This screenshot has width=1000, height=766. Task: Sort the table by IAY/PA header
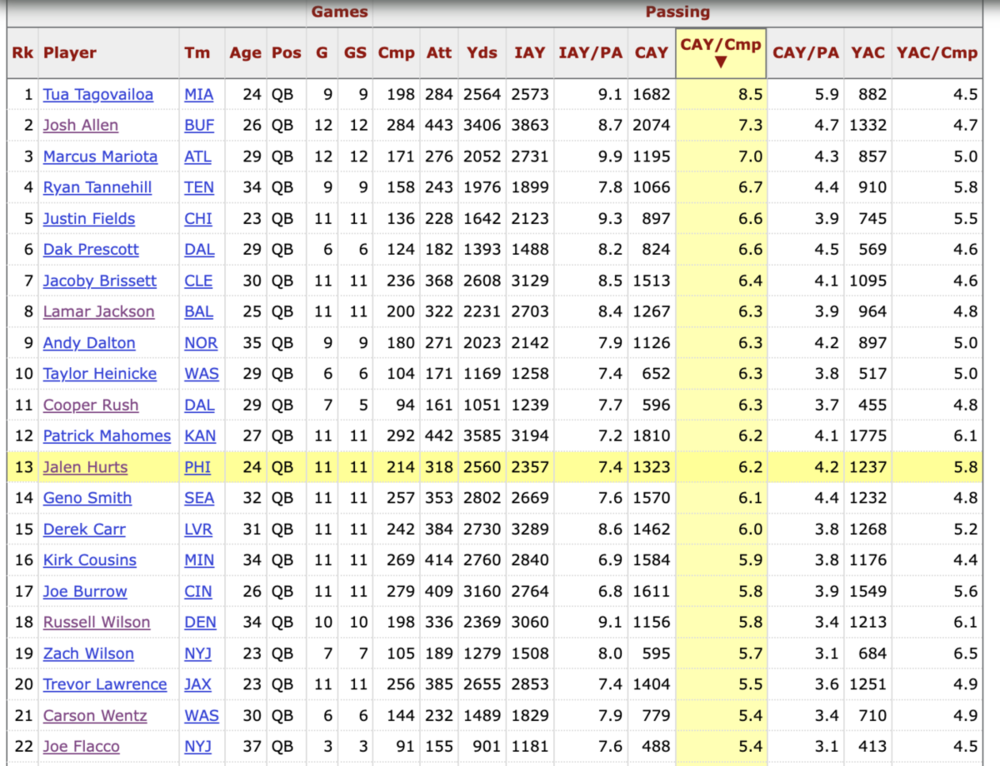coord(590,53)
